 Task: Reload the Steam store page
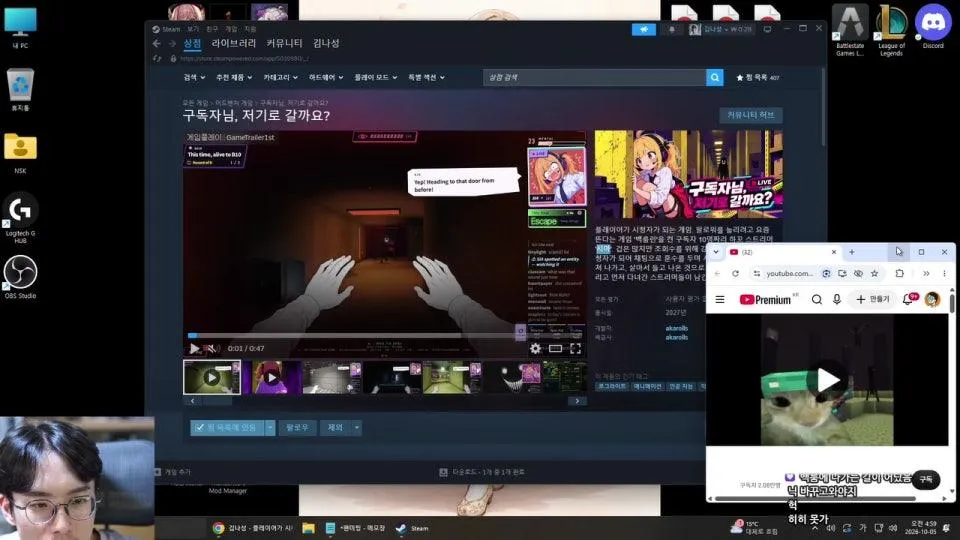coord(157,59)
